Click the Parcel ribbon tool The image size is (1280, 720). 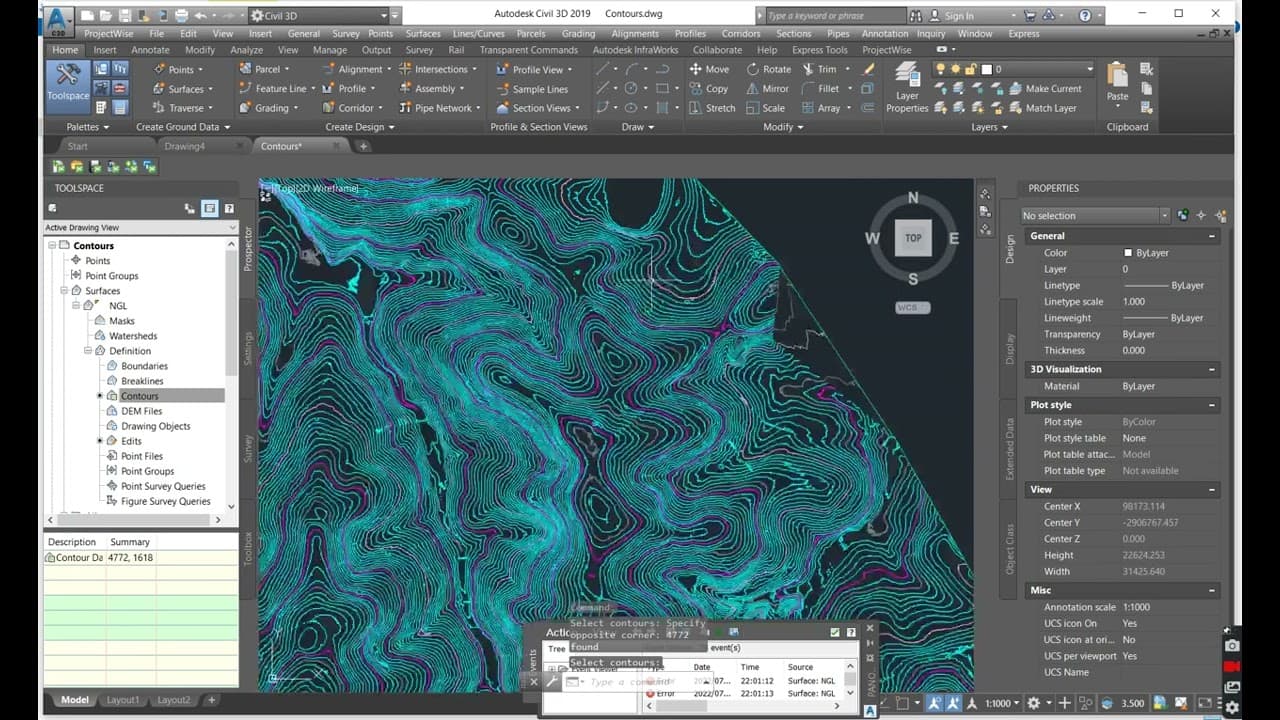click(260, 69)
